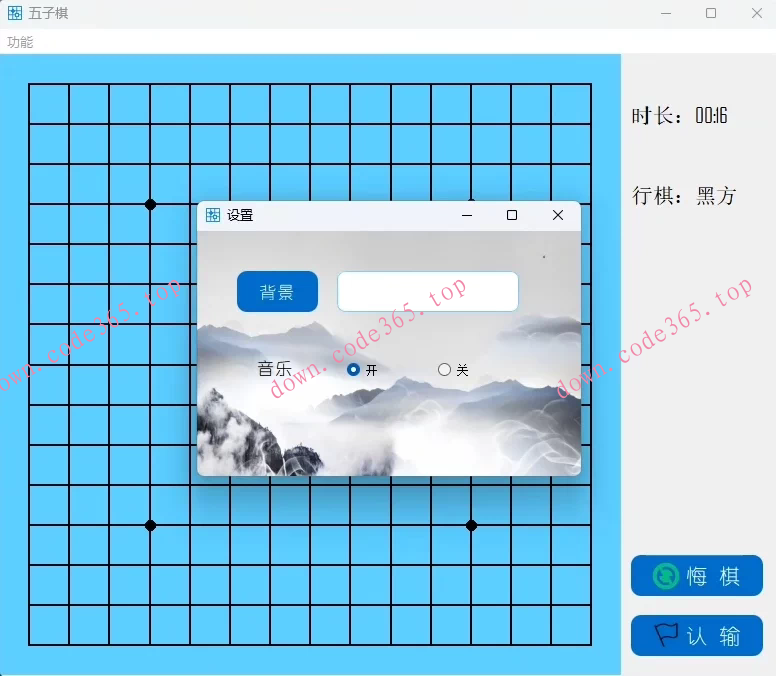Minimize the 设置 dialog

tap(467, 215)
